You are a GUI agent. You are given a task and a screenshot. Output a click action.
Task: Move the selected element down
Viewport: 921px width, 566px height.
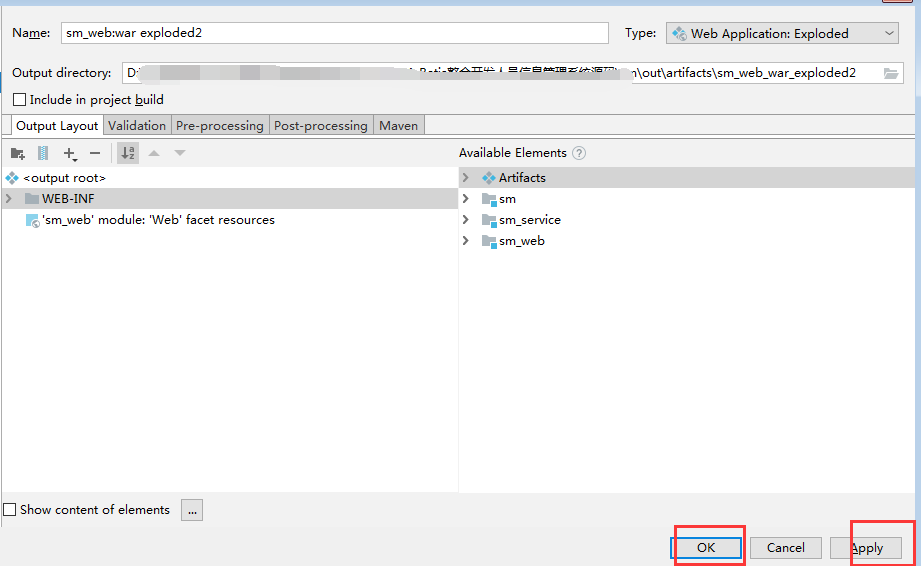click(x=180, y=153)
